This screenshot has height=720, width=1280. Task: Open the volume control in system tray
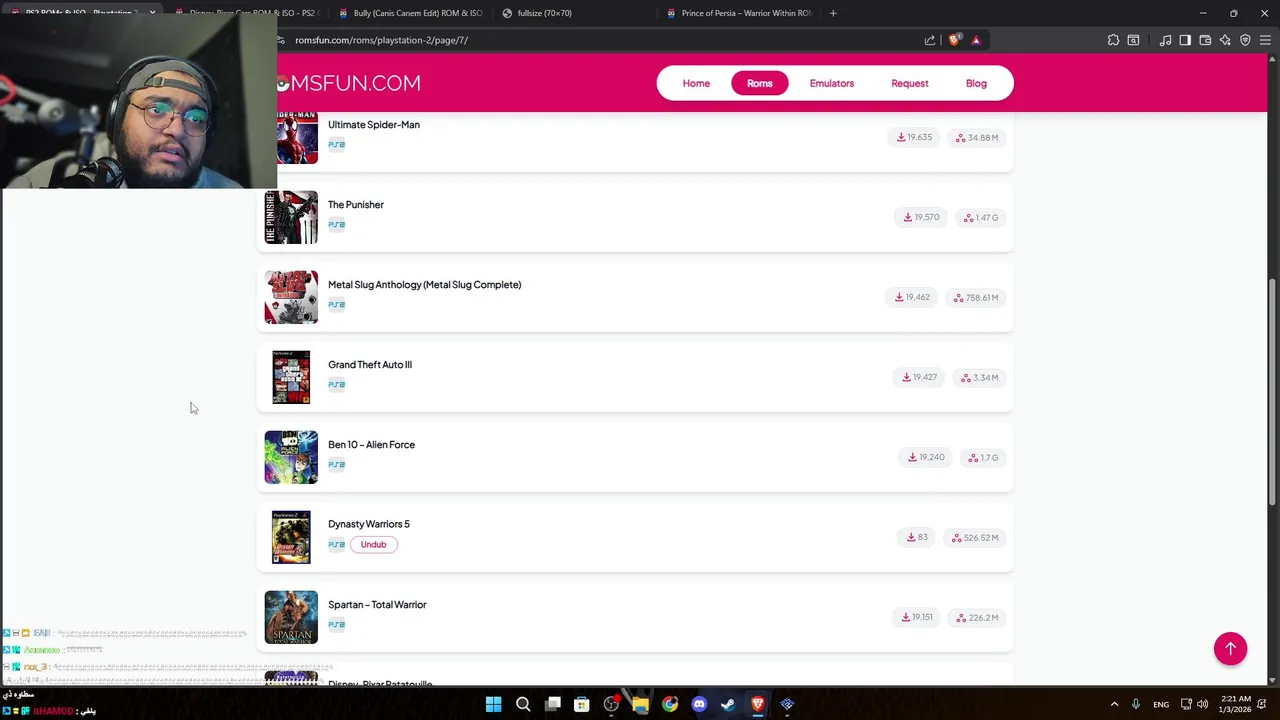coord(1203,704)
